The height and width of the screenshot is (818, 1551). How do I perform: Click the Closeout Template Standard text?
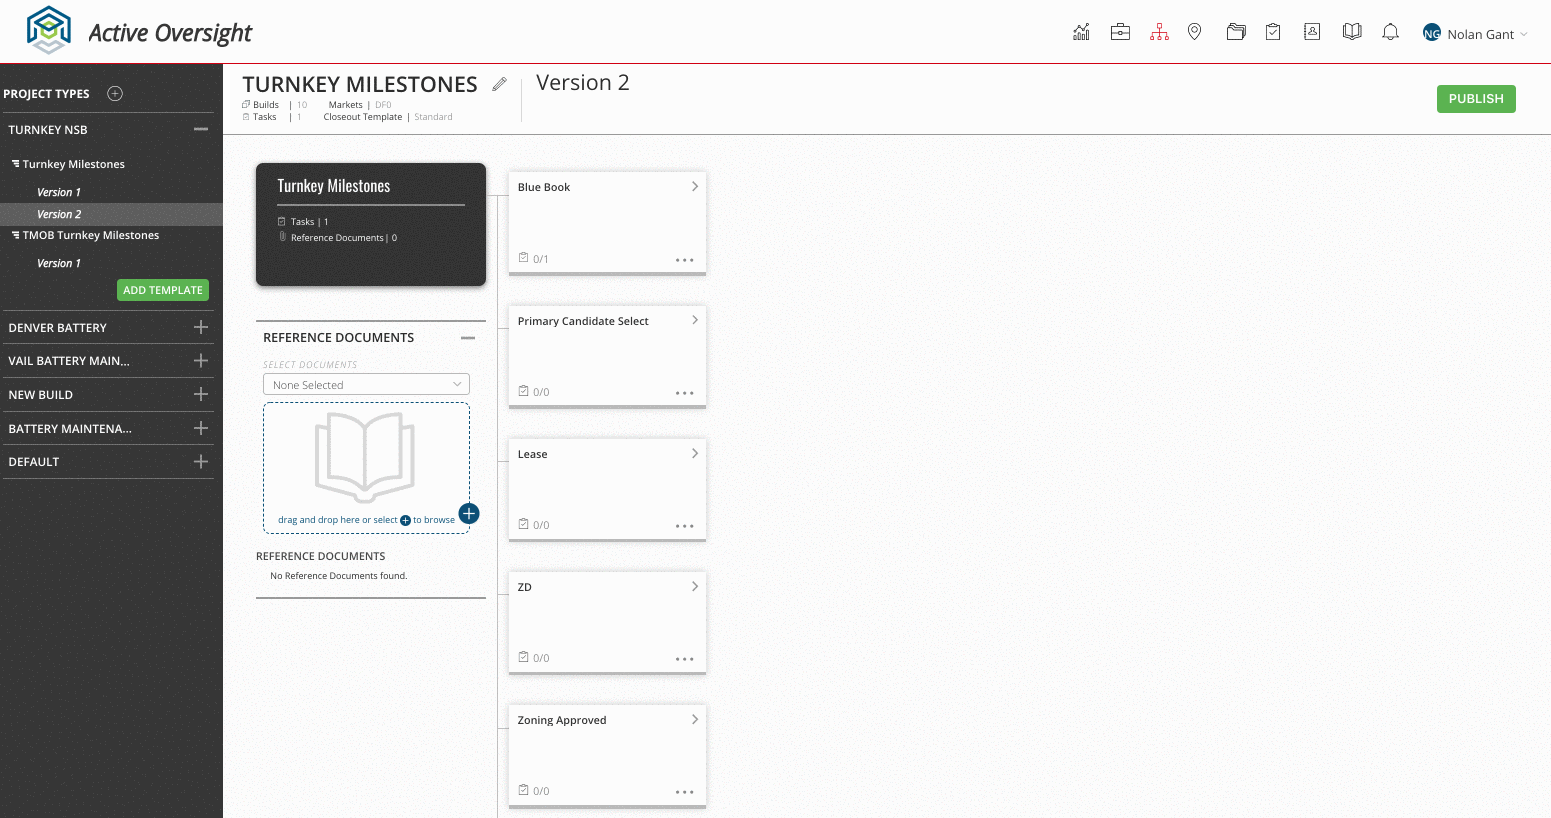click(388, 117)
